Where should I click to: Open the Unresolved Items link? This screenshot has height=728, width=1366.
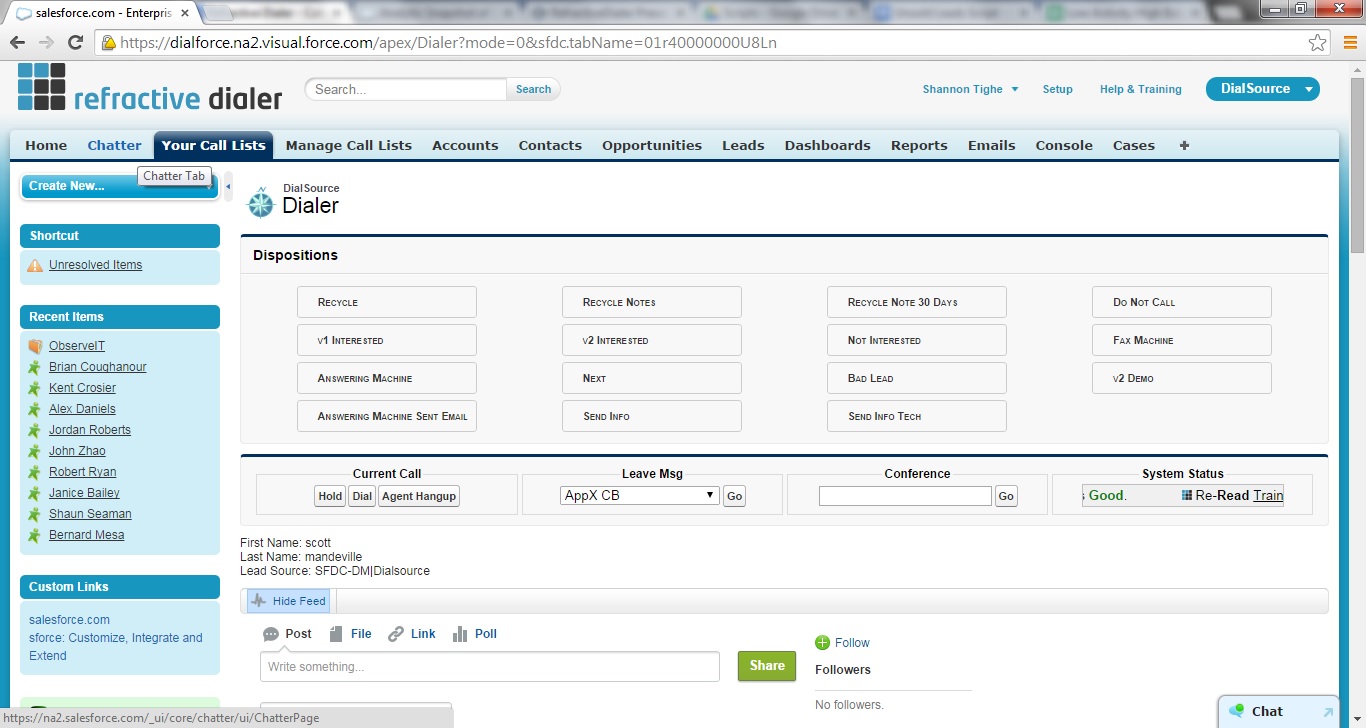[x=95, y=265]
